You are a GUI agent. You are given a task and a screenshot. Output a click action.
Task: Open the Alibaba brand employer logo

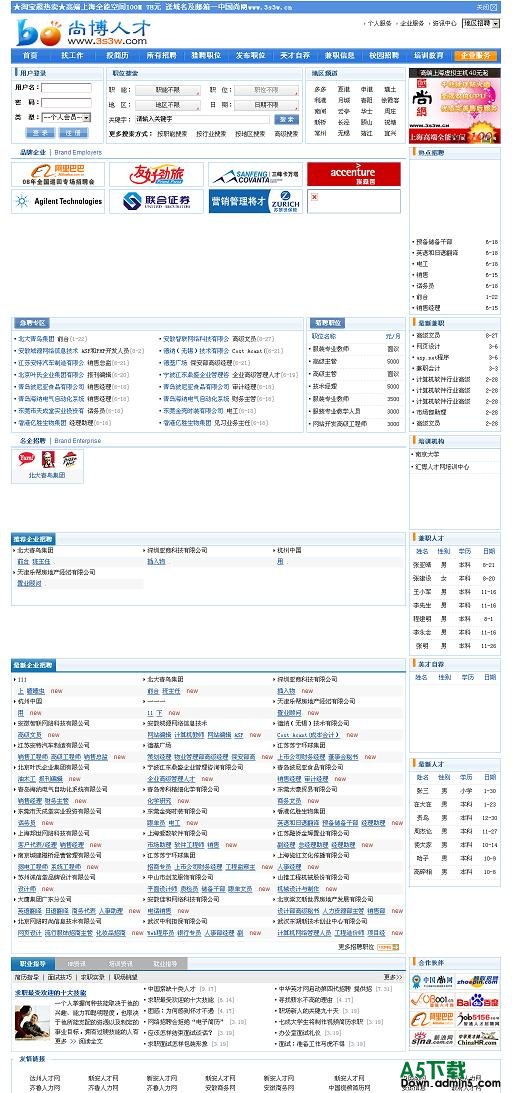pos(58,174)
